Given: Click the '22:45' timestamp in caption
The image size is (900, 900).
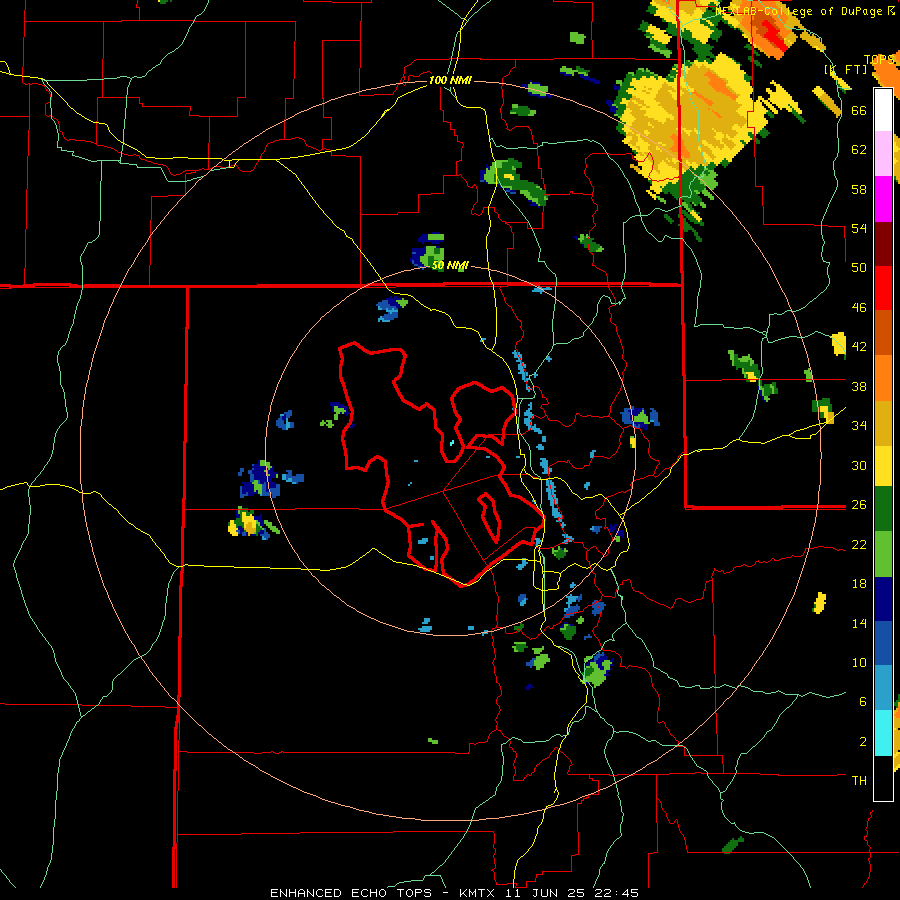Looking at the screenshot, I should pyautogui.click(x=616, y=893).
